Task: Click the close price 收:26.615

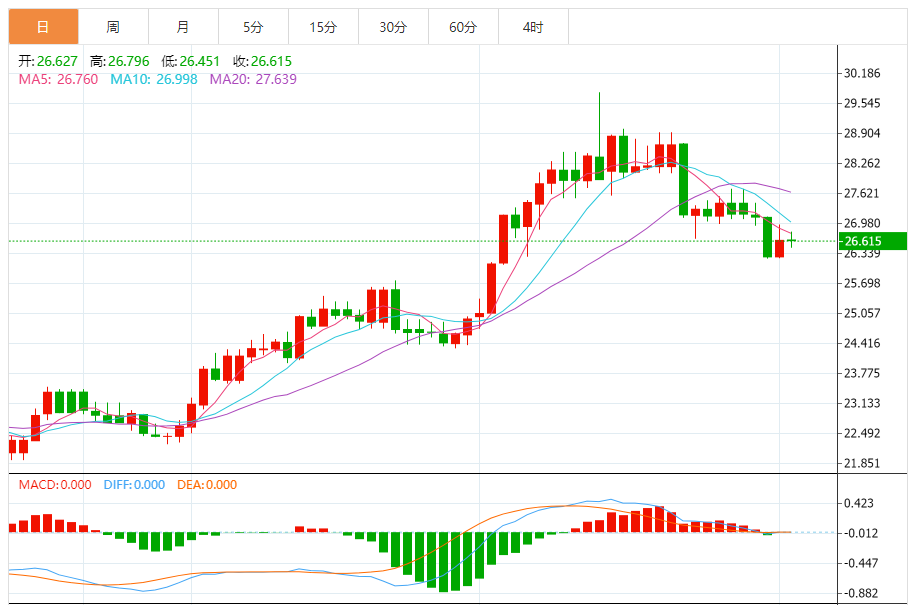Action: 262,61
